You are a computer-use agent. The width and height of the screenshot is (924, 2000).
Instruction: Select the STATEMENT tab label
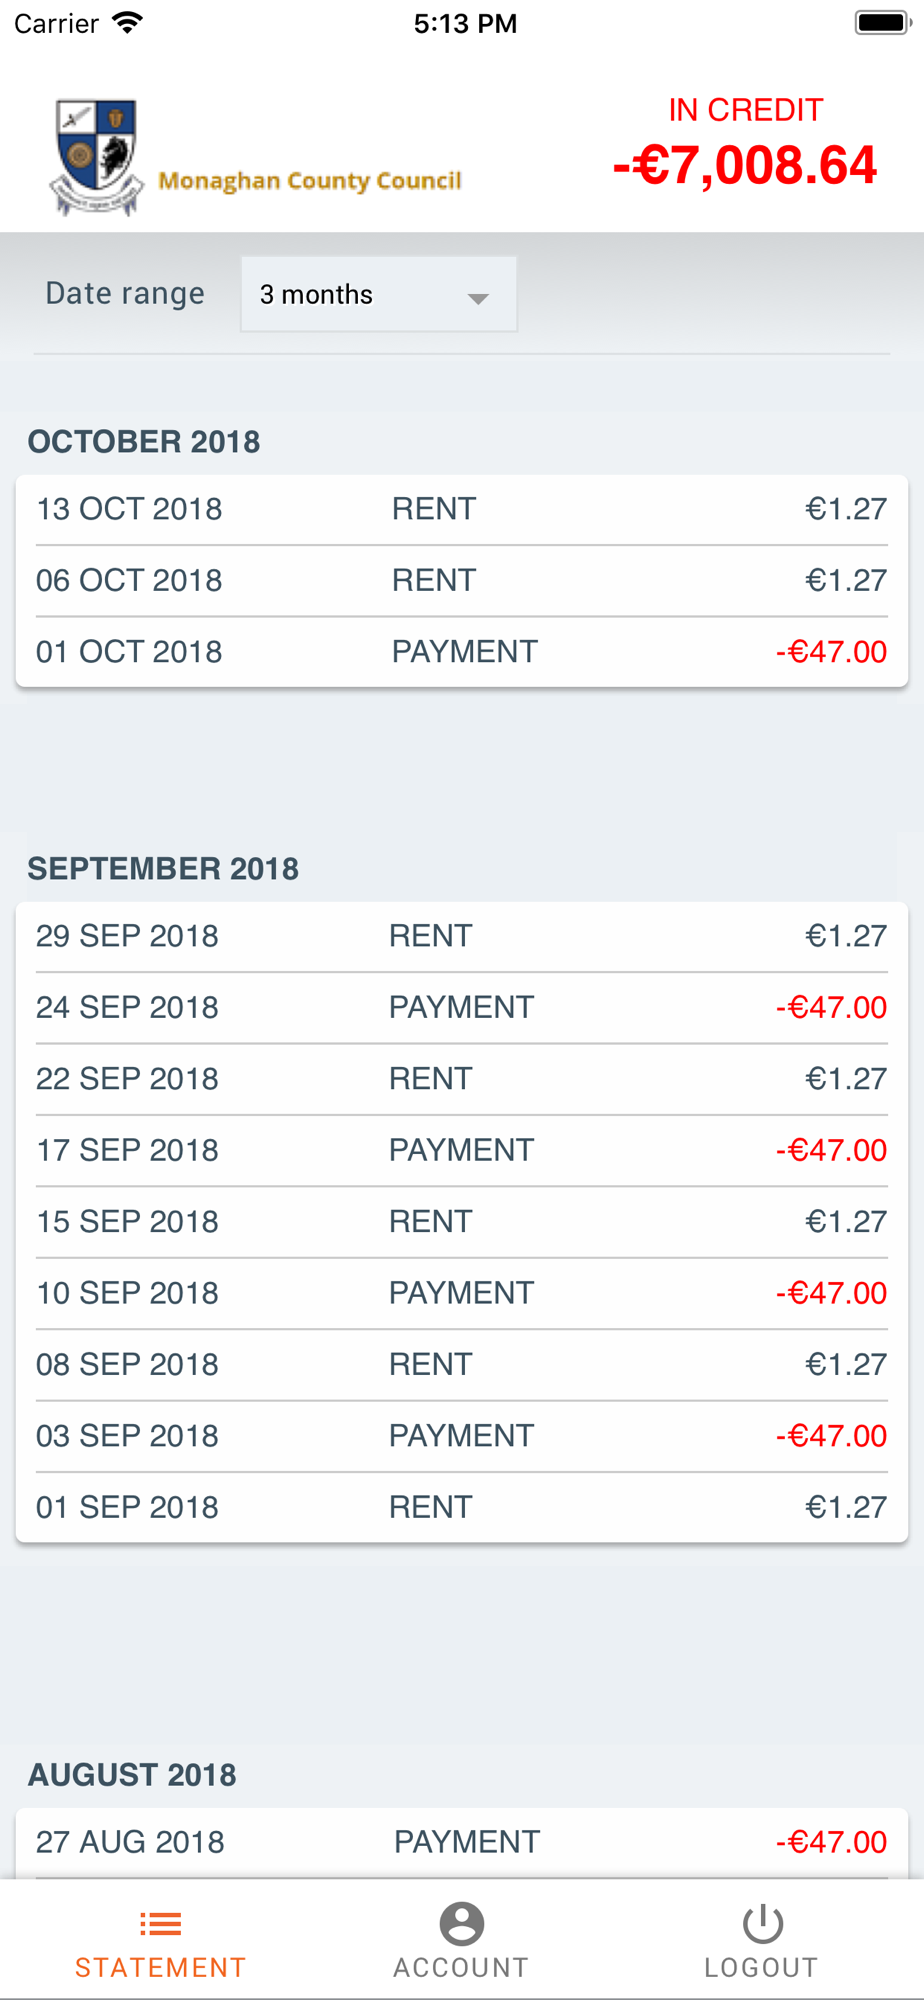point(160,1967)
